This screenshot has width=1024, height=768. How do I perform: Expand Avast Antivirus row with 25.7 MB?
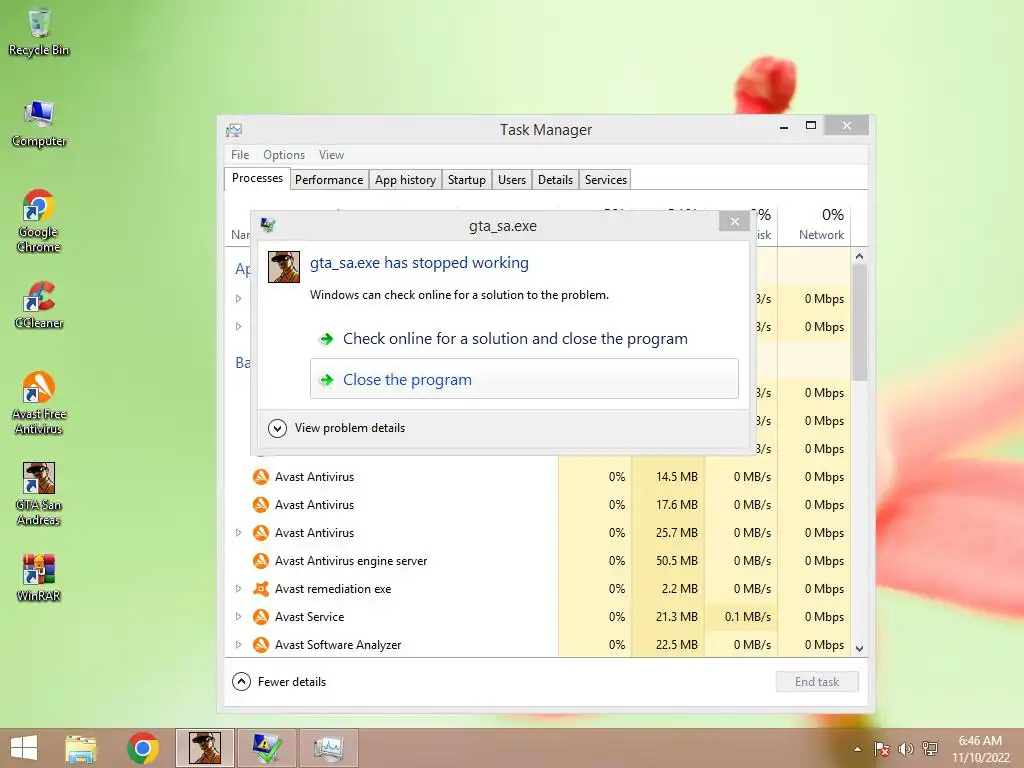point(238,533)
